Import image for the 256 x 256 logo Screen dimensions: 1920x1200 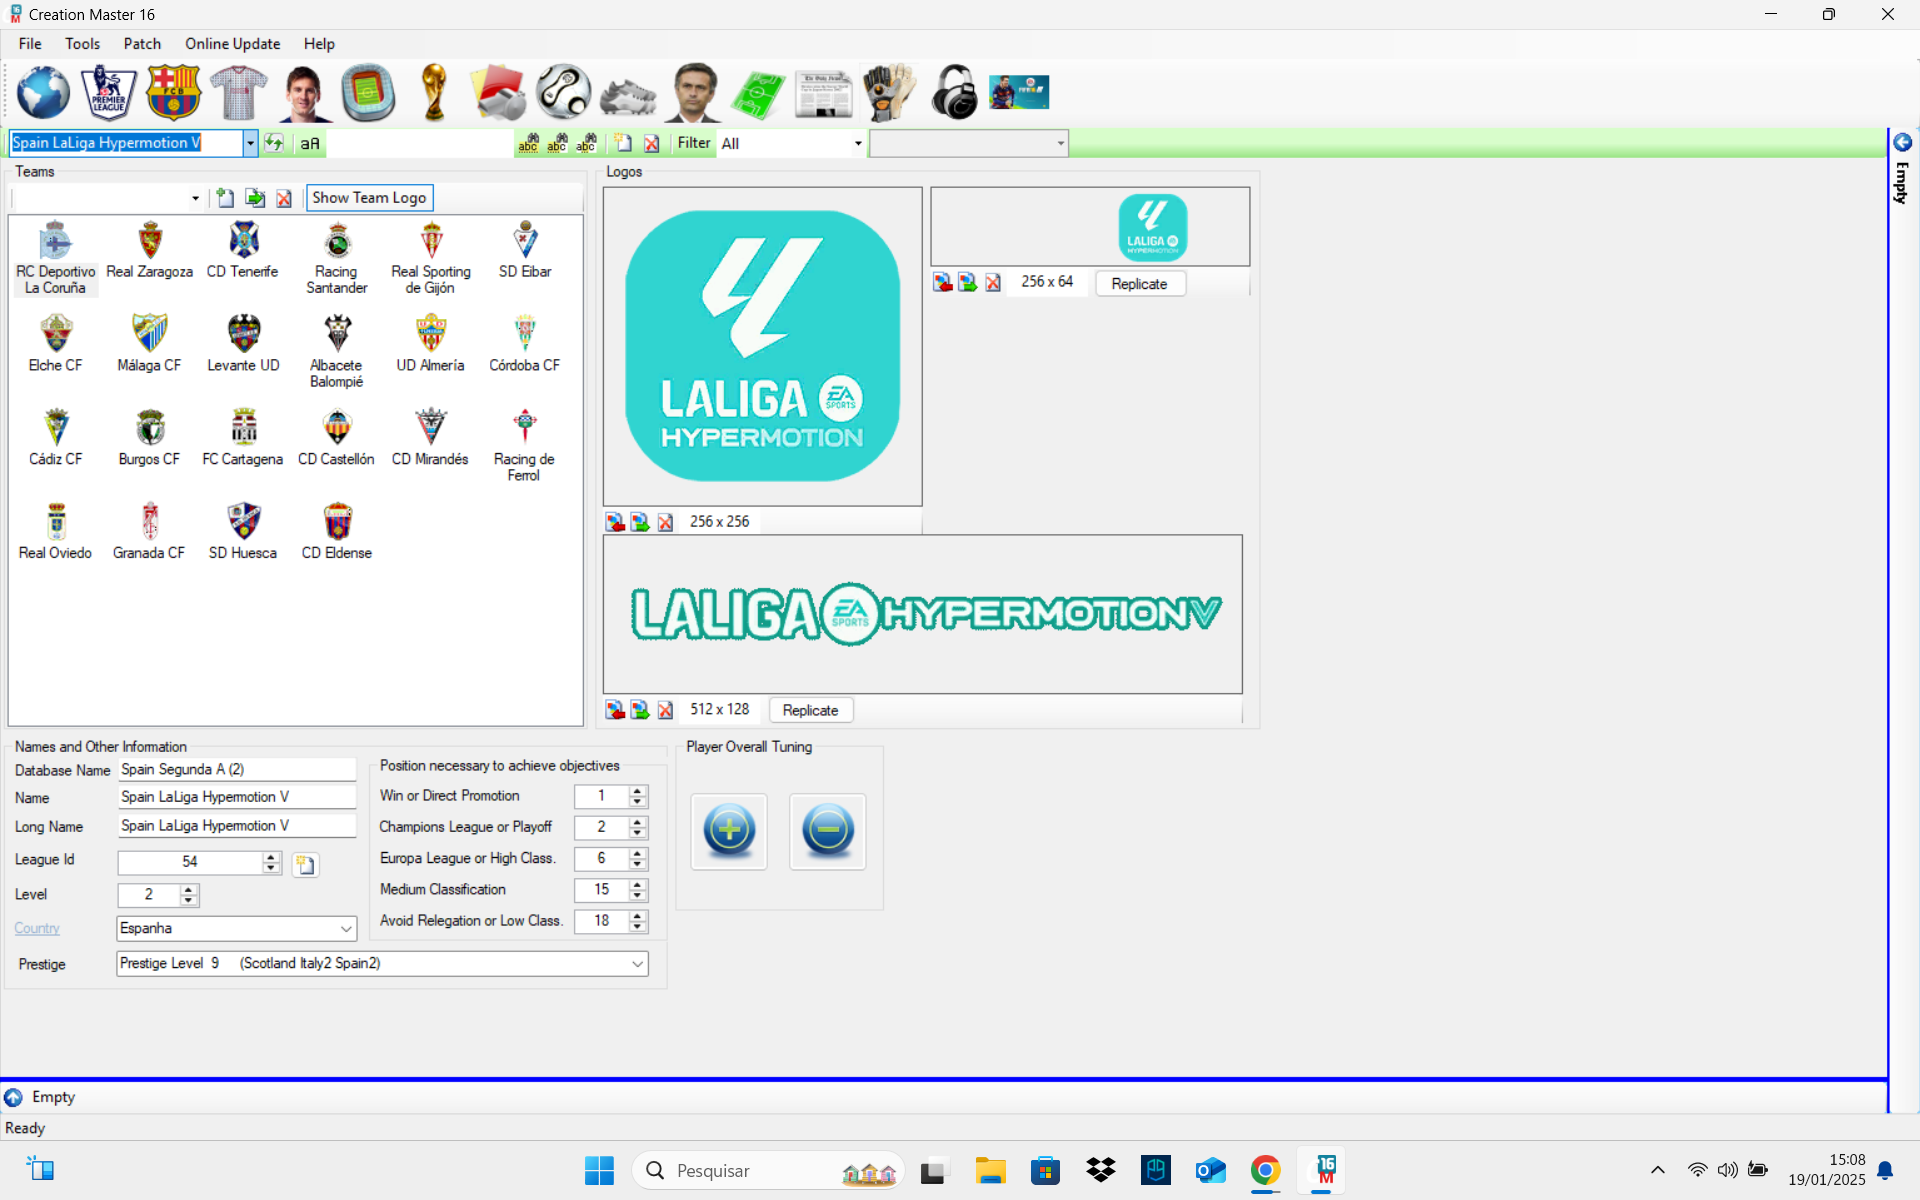point(615,522)
